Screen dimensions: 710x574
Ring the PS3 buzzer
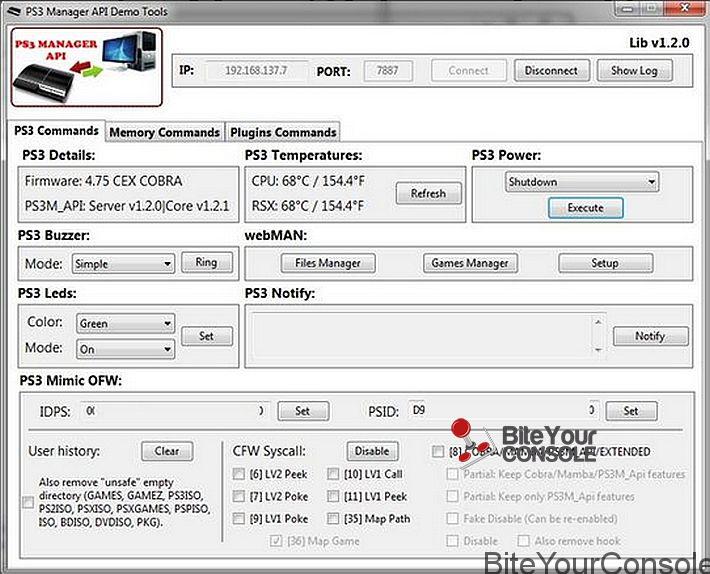click(x=206, y=263)
